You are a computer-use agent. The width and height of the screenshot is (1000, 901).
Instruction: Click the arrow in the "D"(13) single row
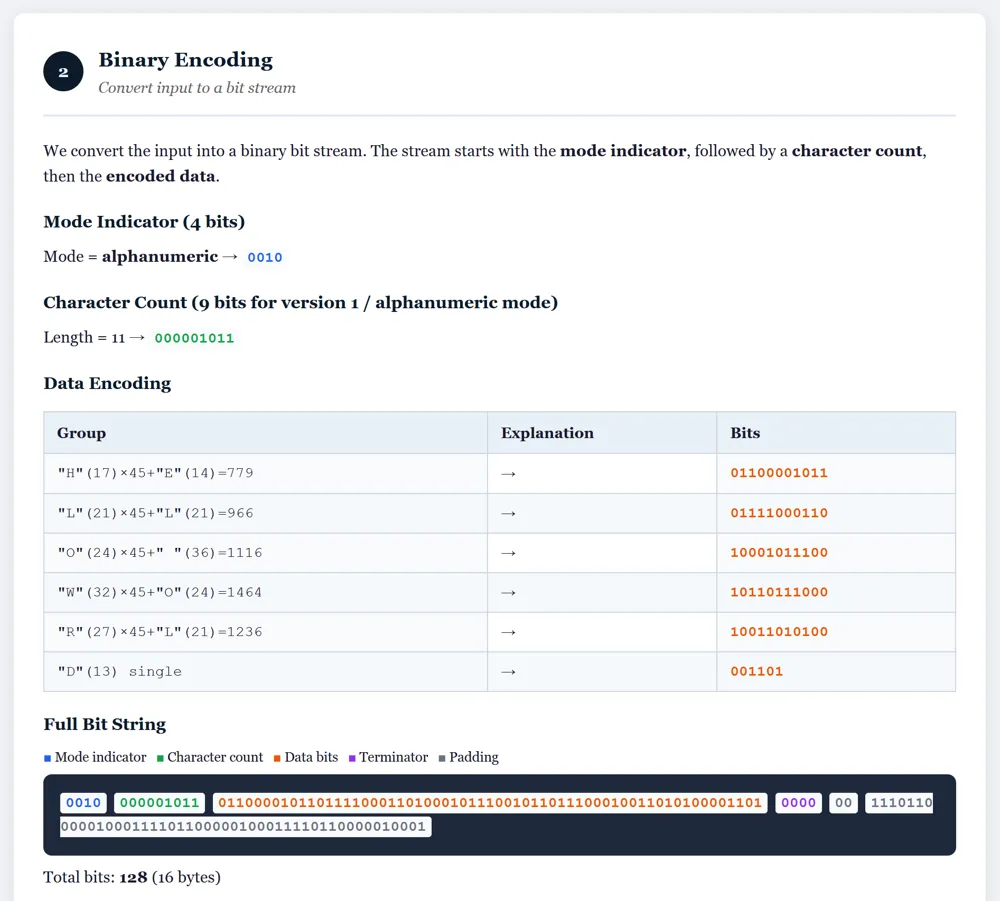point(508,671)
